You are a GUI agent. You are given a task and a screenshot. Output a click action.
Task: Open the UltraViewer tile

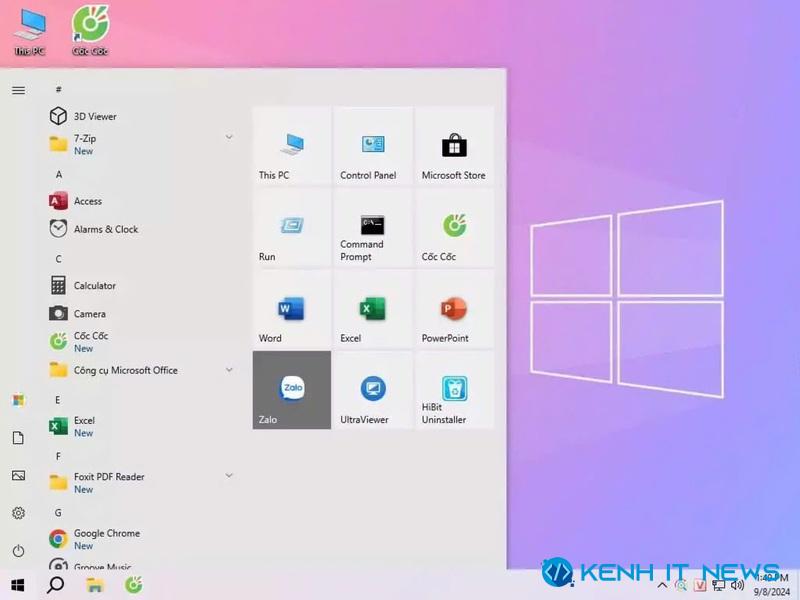click(373, 390)
